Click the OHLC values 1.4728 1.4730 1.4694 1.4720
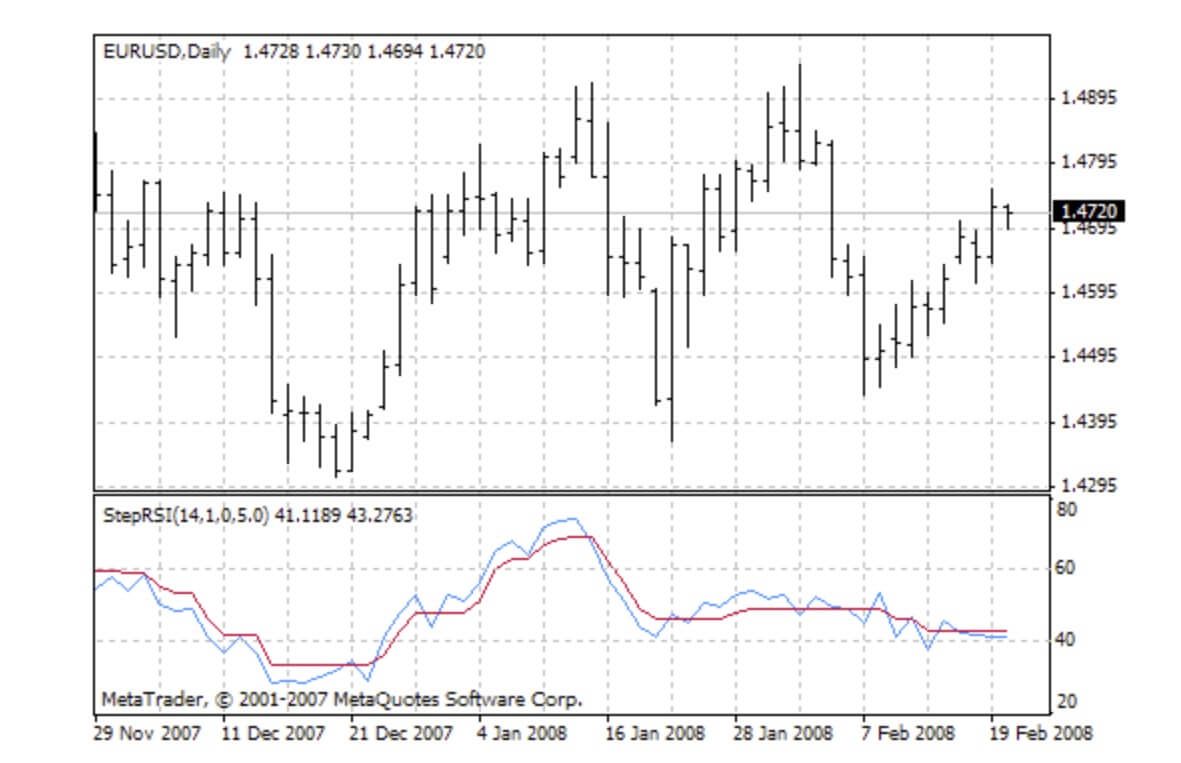 point(365,52)
